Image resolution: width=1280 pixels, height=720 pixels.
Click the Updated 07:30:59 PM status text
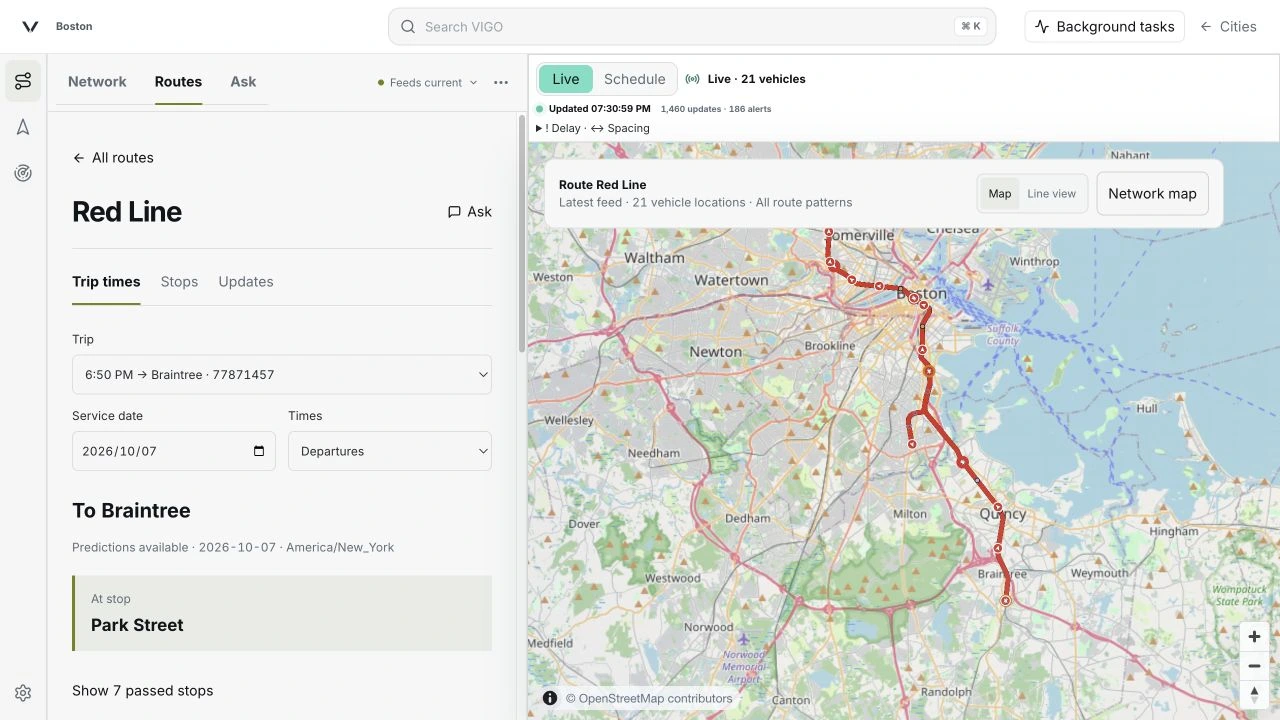coord(600,108)
